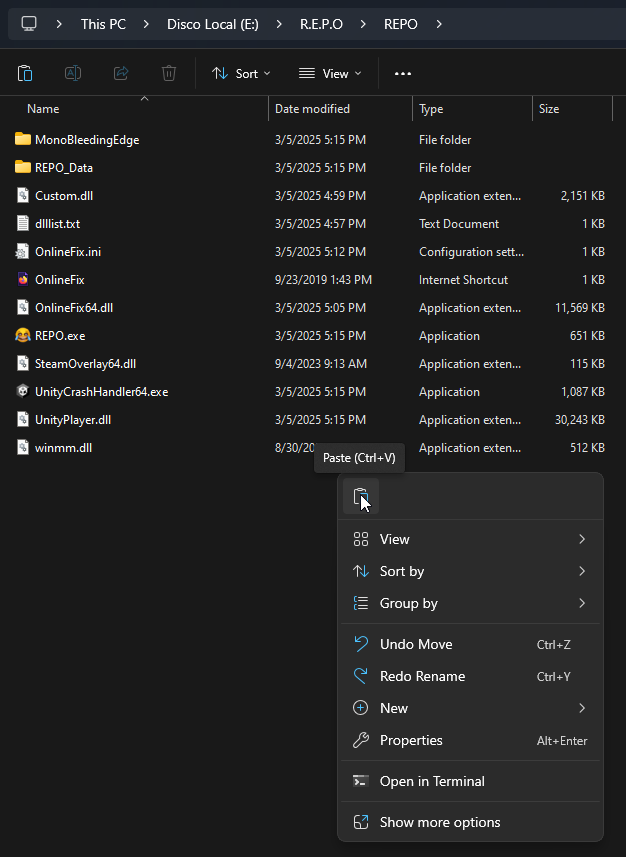Open the Sort dropdown in the toolbar
This screenshot has height=857, width=626.
click(x=241, y=72)
